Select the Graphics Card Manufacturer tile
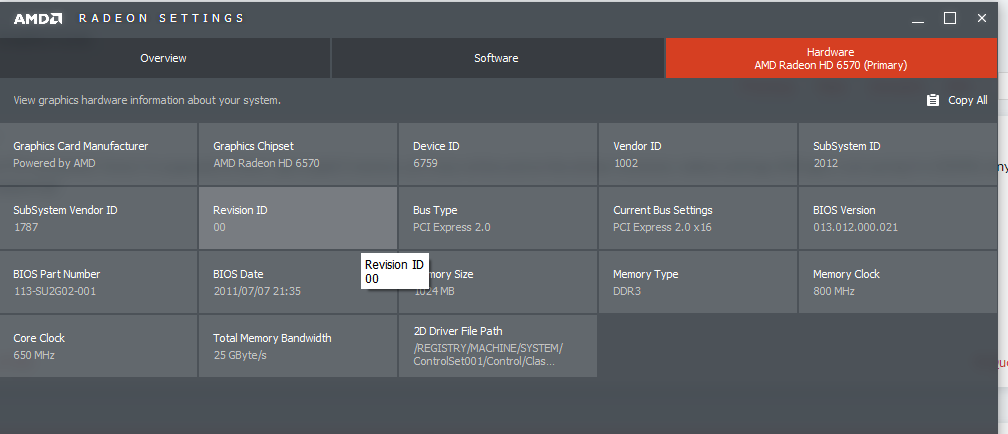Image resolution: width=1008 pixels, height=434 pixels. coord(98,154)
